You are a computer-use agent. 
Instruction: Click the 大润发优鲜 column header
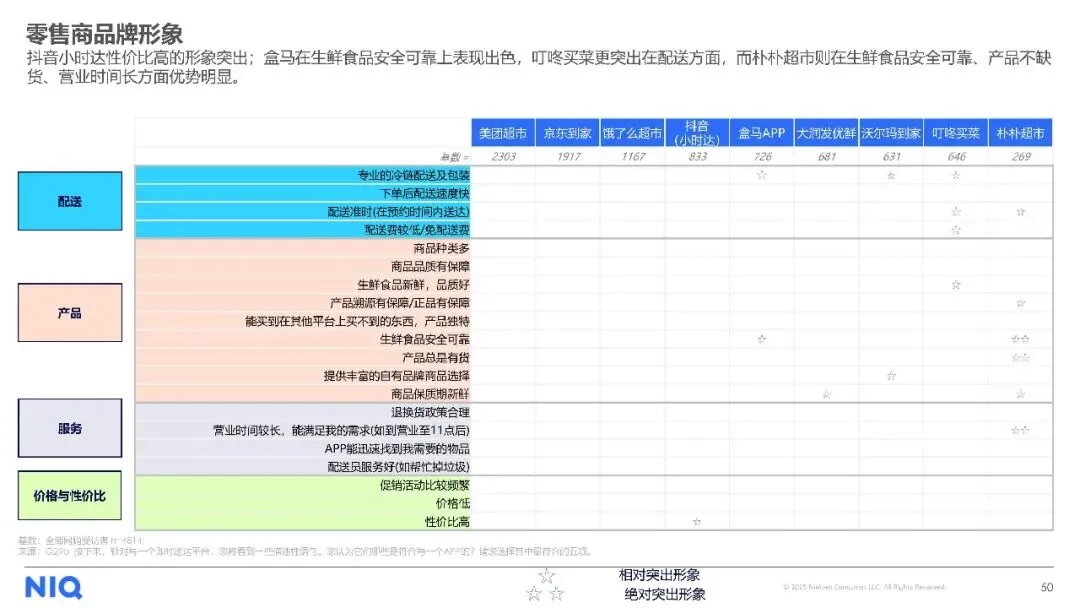click(x=827, y=133)
